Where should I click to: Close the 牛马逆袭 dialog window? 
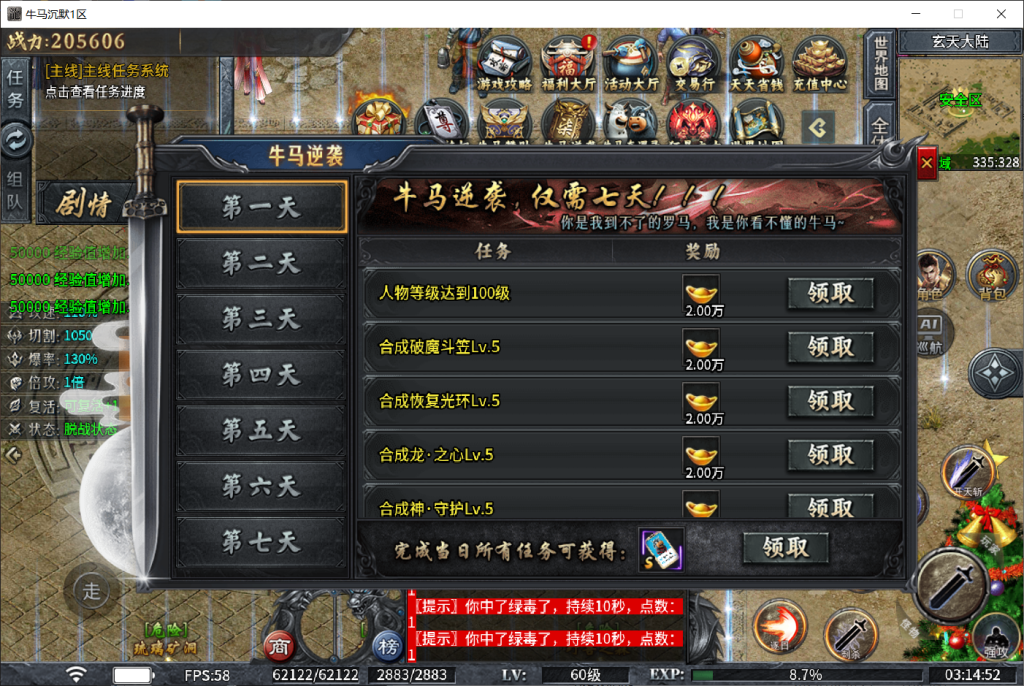927,163
